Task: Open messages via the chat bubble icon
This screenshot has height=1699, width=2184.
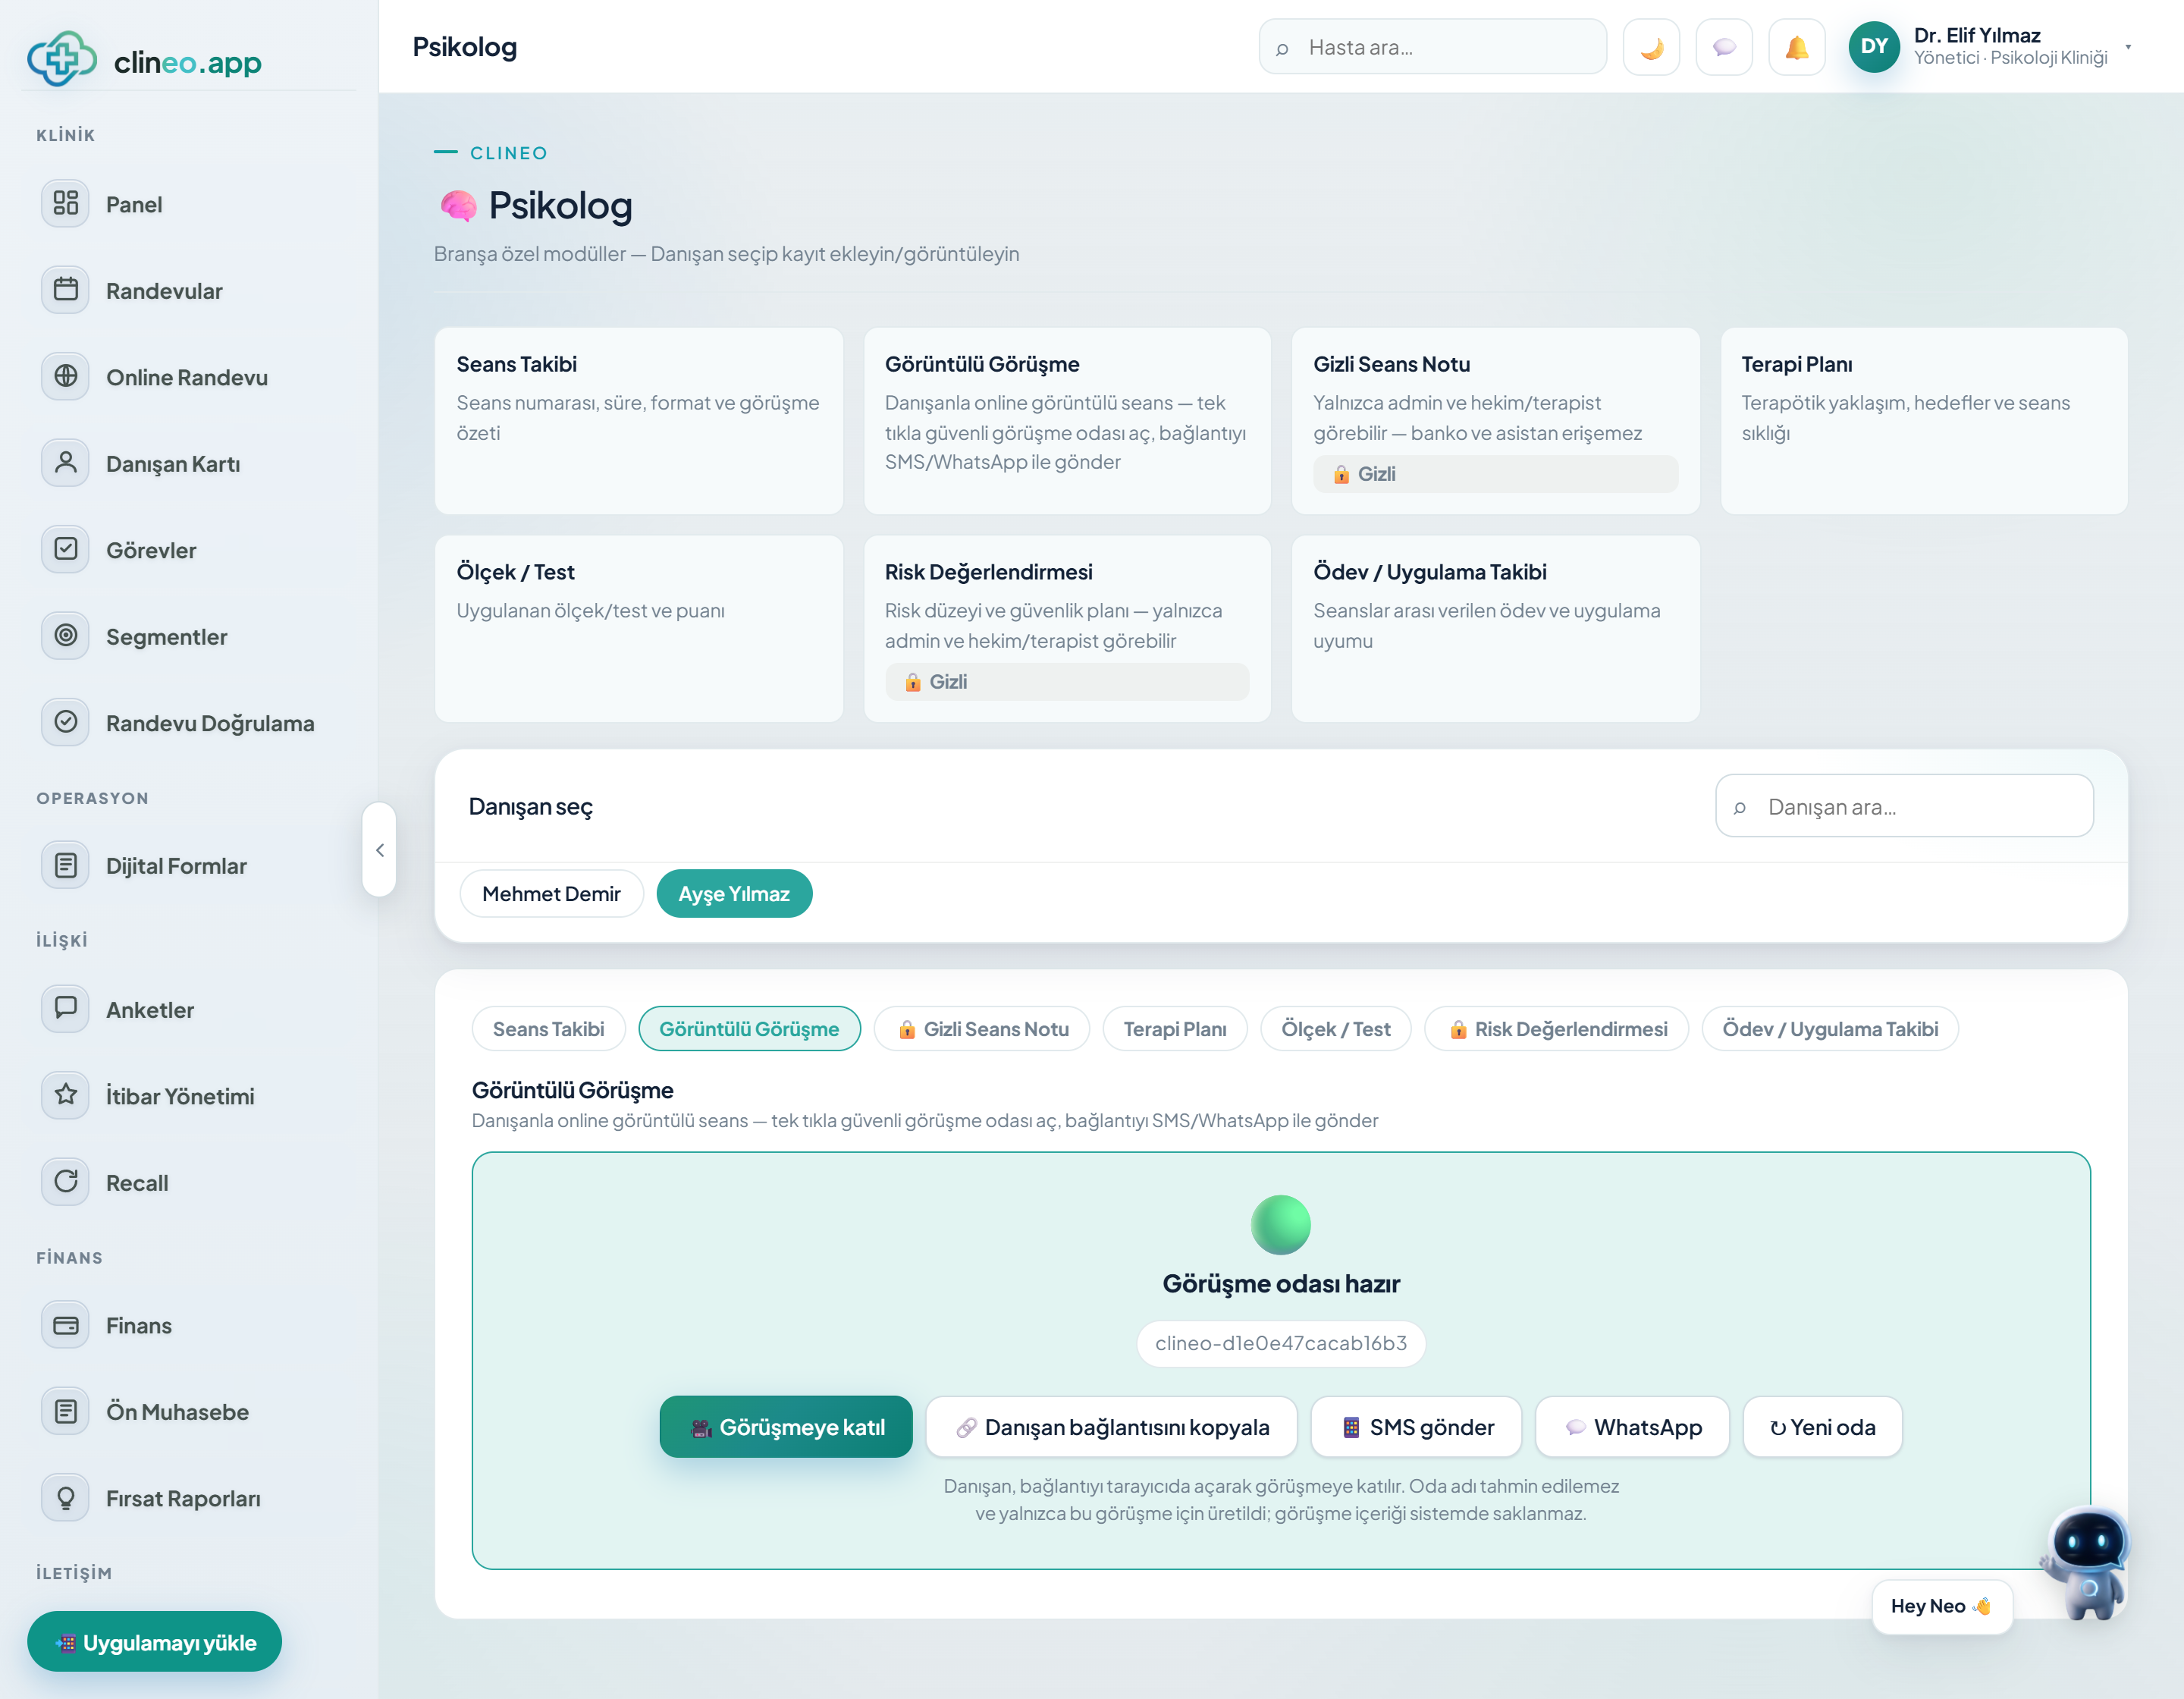Action: point(1724,47)
